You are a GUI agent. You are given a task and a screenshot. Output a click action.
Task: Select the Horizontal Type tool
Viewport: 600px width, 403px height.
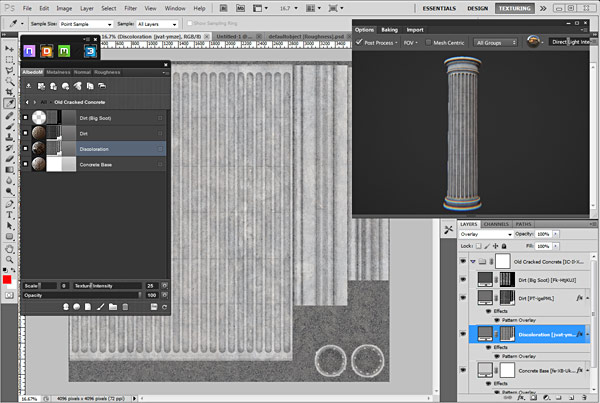[x=9, y=215]
